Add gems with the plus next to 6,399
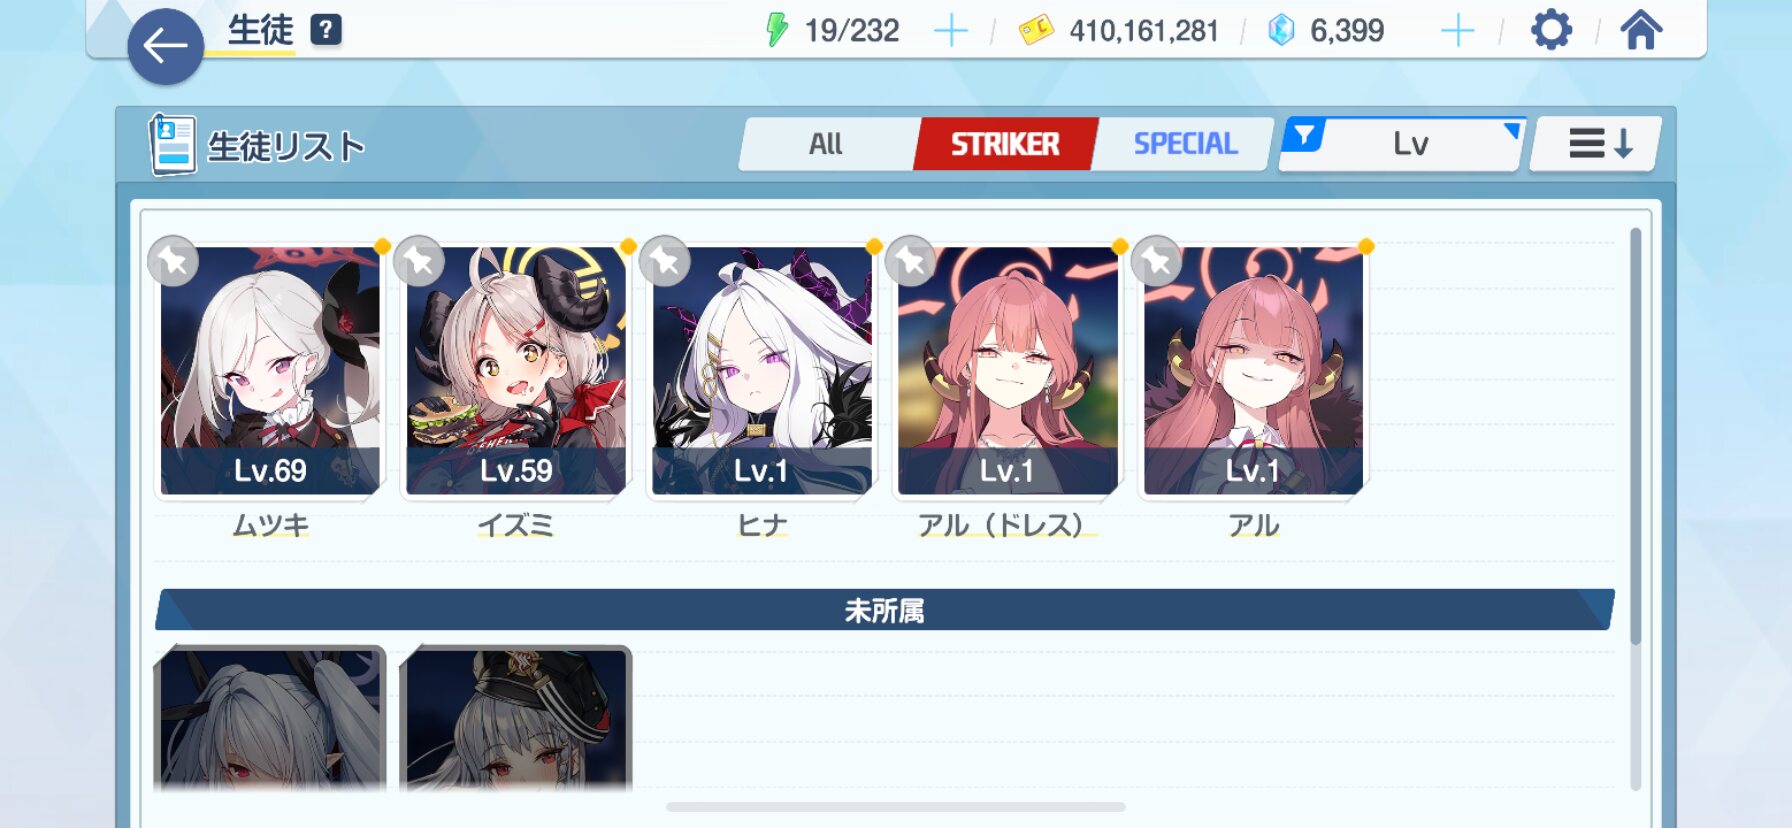Image resolution: width=1792 pixels, height=828 pixels. [1457, 31]
